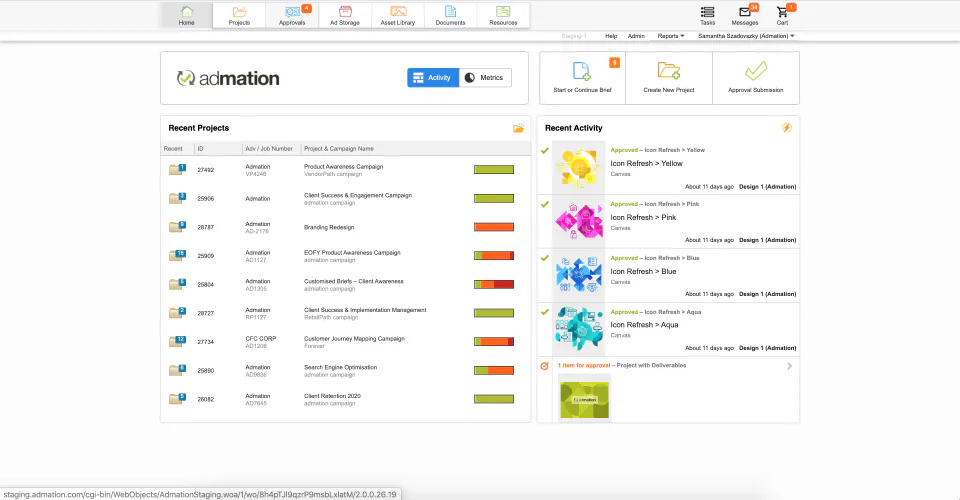Click Create New Project folder icon
The image size is (960, 500).
(x=669, y=71)
